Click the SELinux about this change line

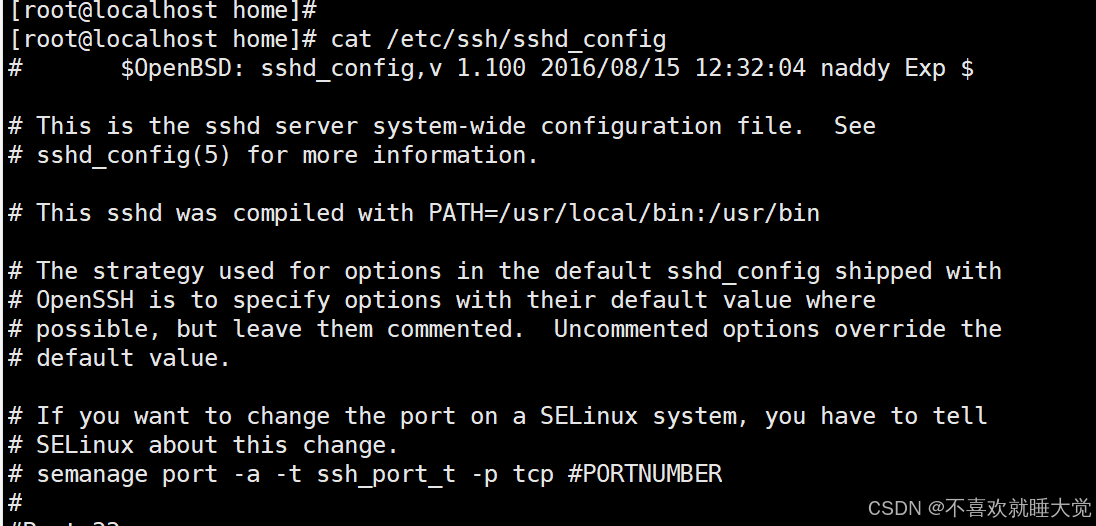(x=203, y=445)
